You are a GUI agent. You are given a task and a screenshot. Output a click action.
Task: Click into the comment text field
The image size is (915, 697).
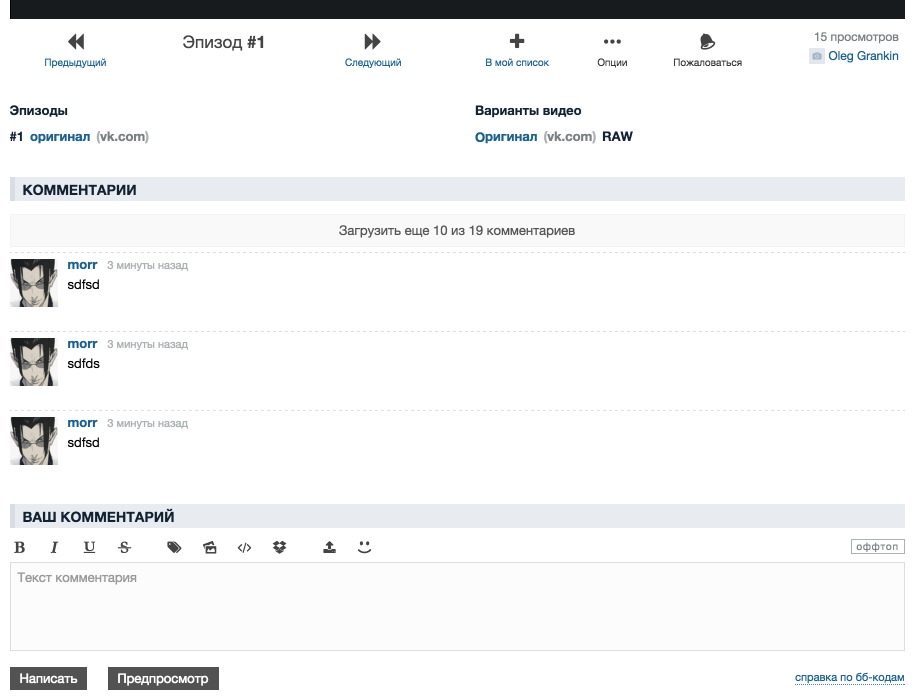[457, 606]
